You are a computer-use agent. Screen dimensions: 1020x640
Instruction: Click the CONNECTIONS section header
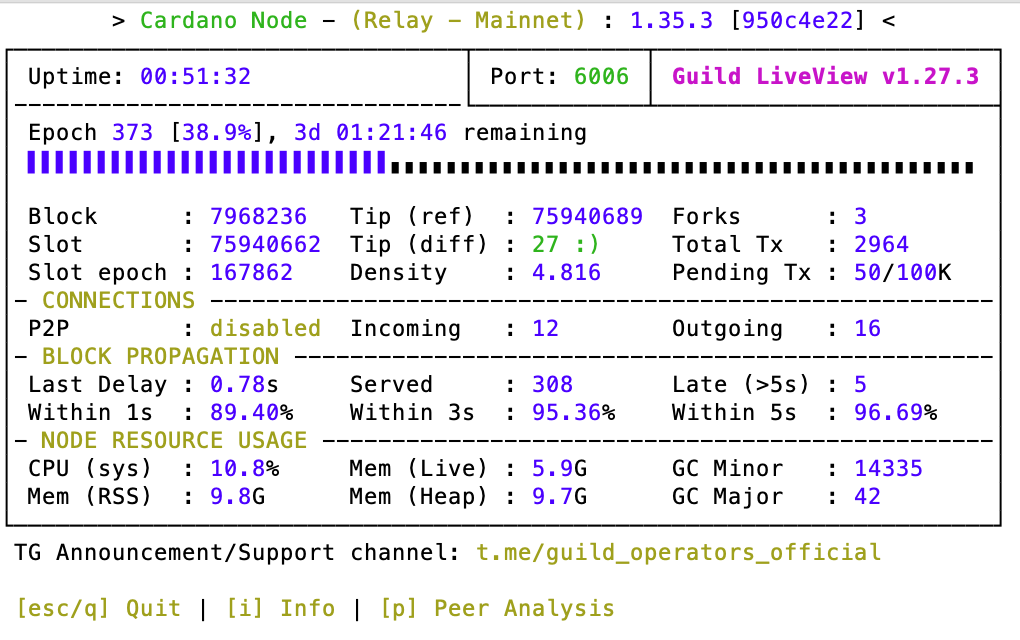coord(118,300)
